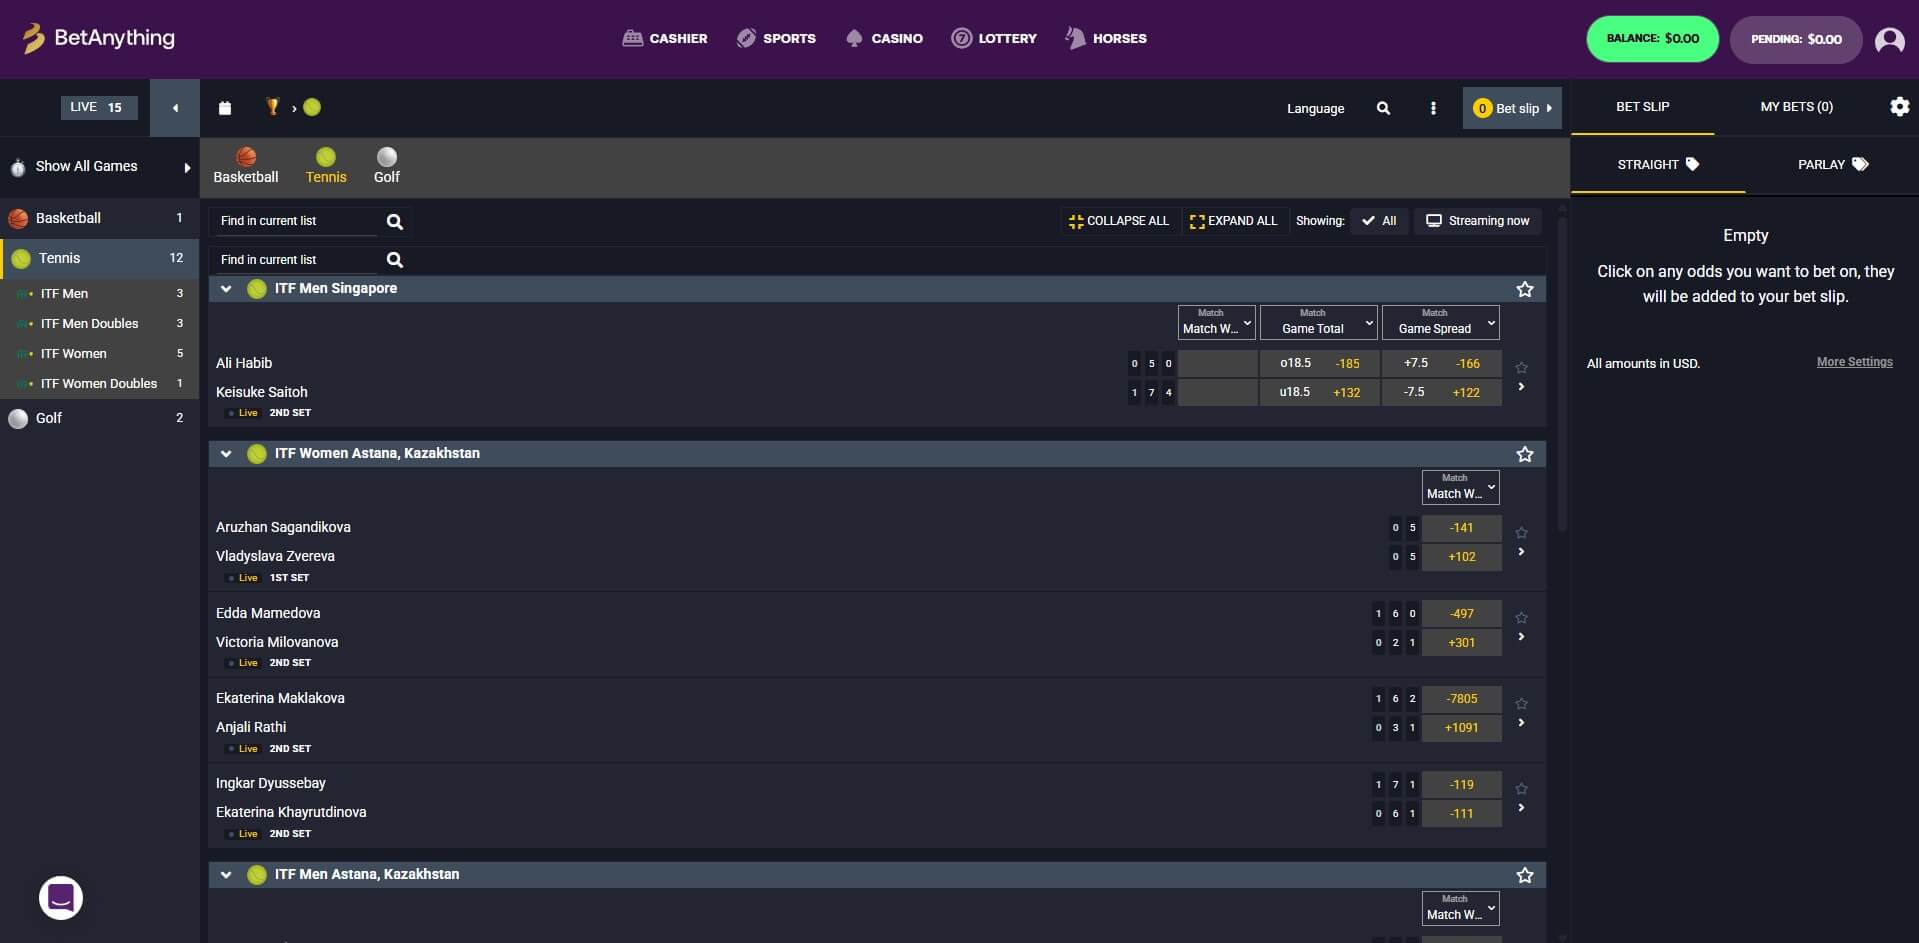Open the three-dot options menu
1919x943 pixels.
click(1433, 108)
